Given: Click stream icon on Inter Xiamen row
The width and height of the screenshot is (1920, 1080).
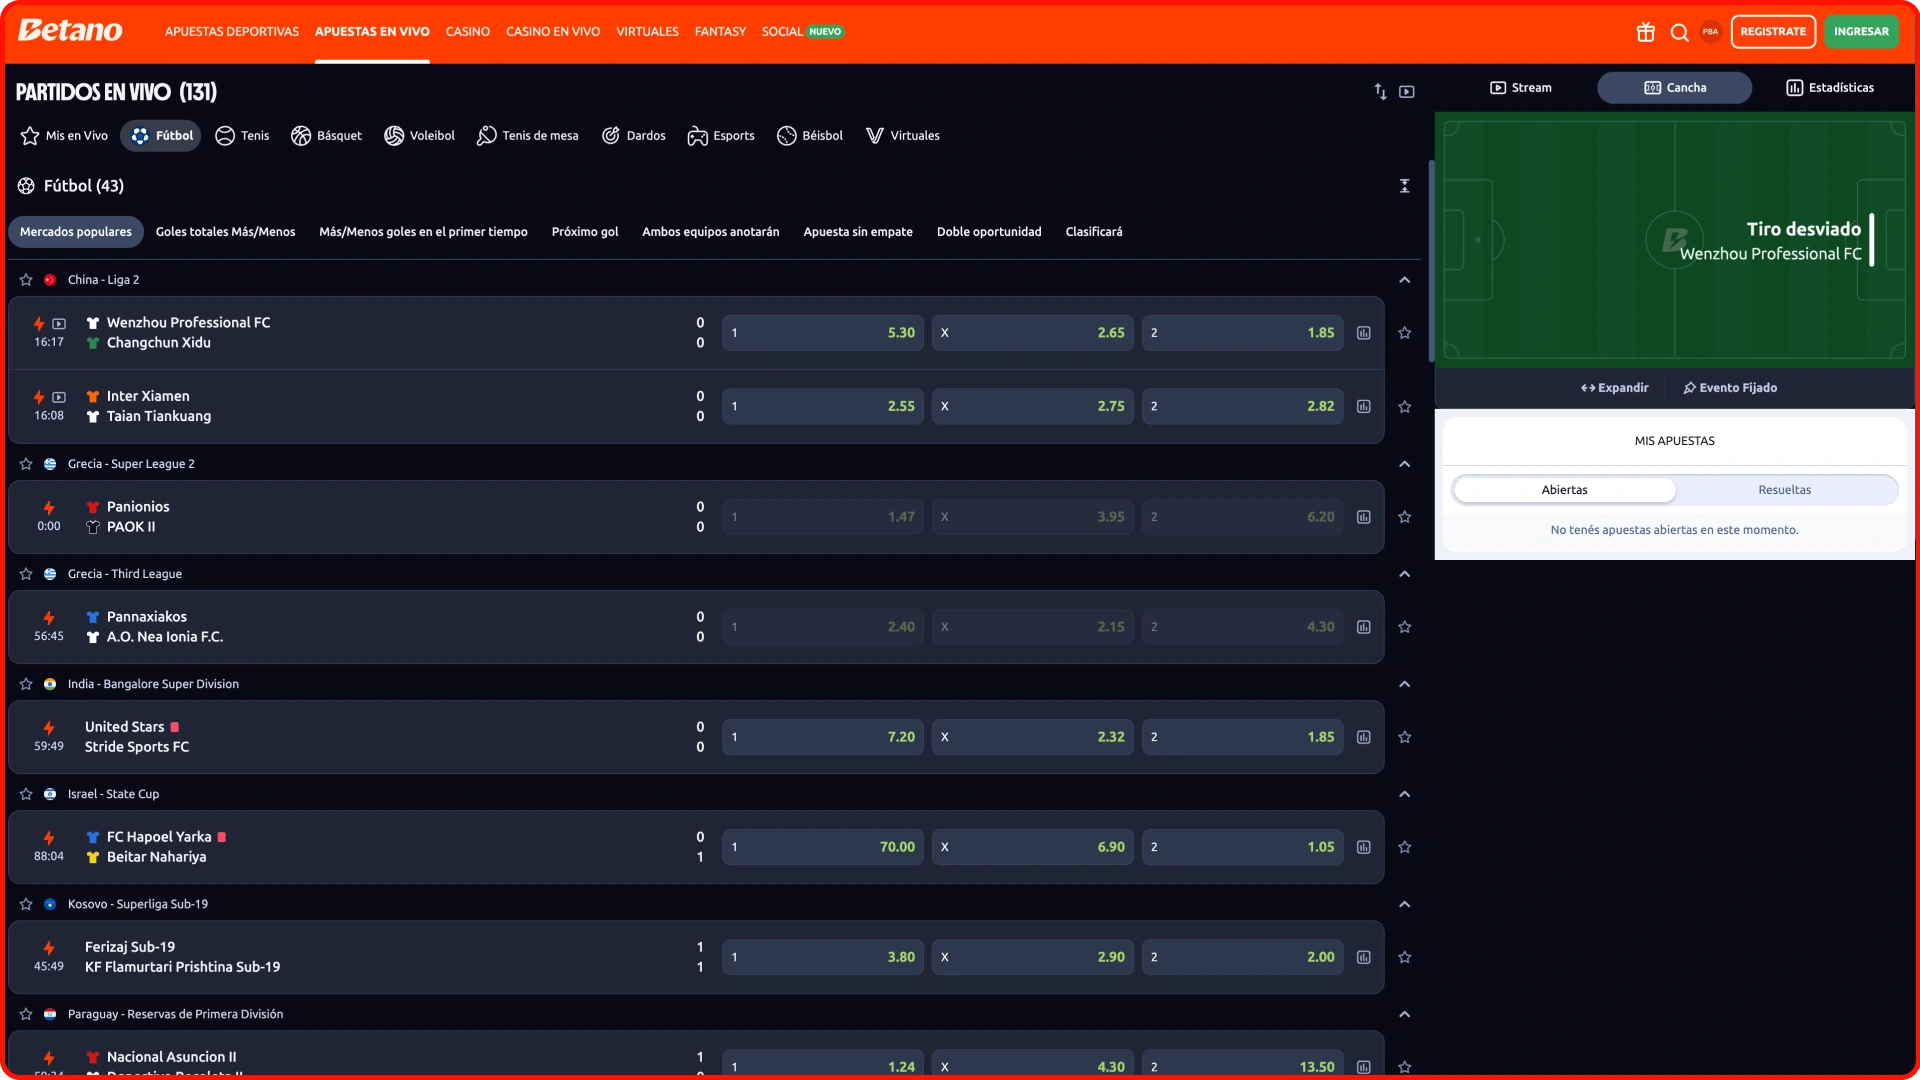Looking at the screenshot, I should click(59, 397).
